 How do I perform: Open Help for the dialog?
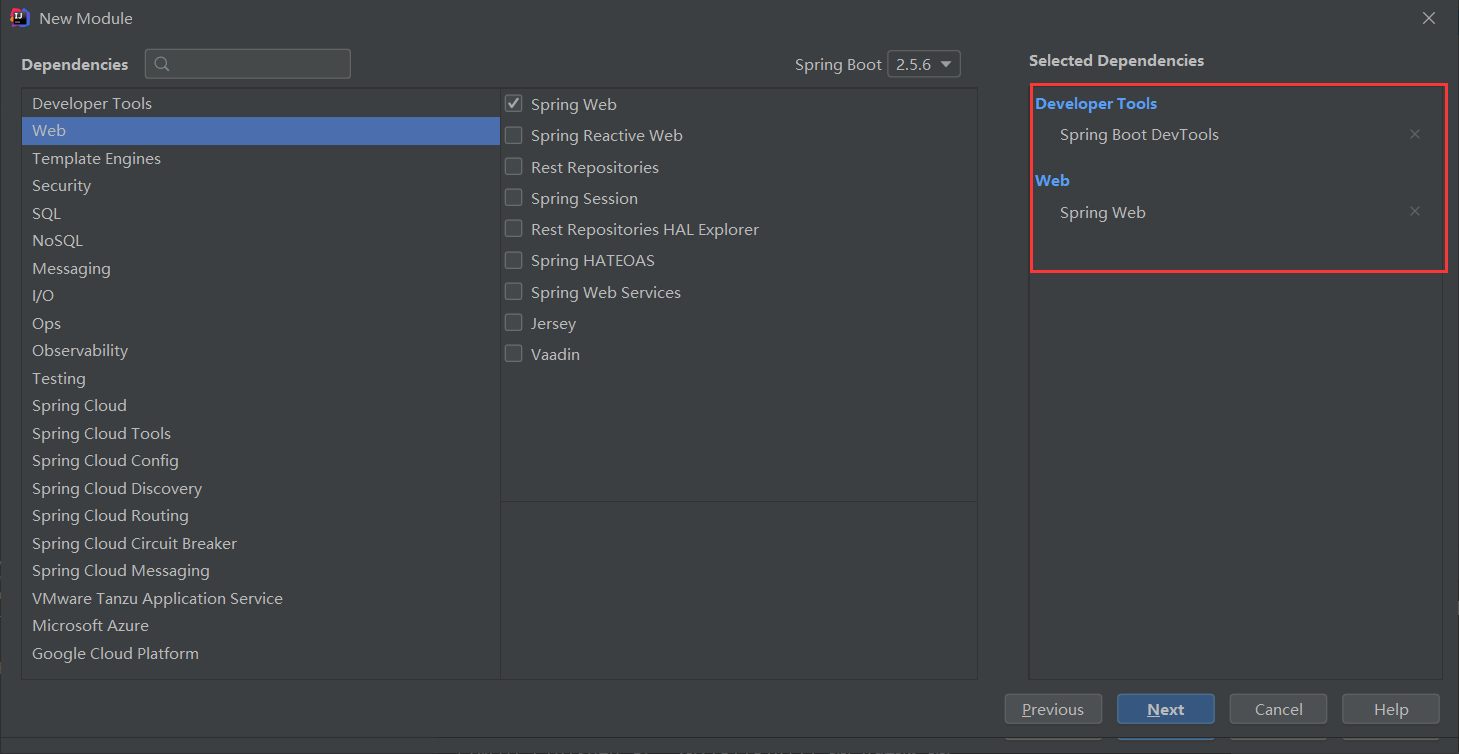[x=1391, y=709]
